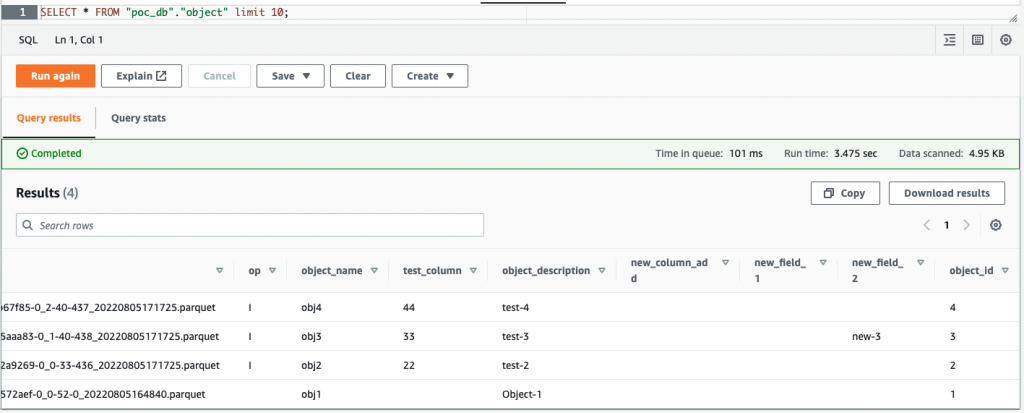Select the test-3 description cell
This screenshot has height=413, width=1024.
(x=515, y=337)
